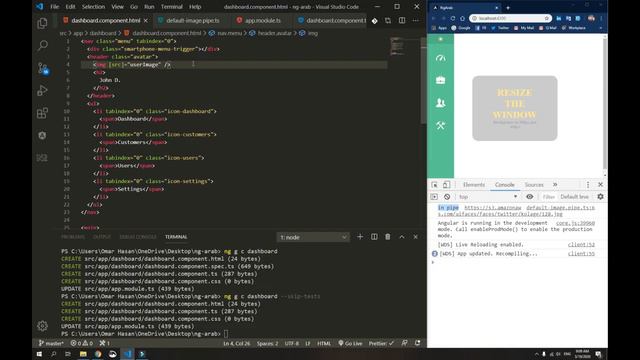The height and width of the screenshot is (360, 640).
Task: Open the Extensions view
Action: pos(42,113)
